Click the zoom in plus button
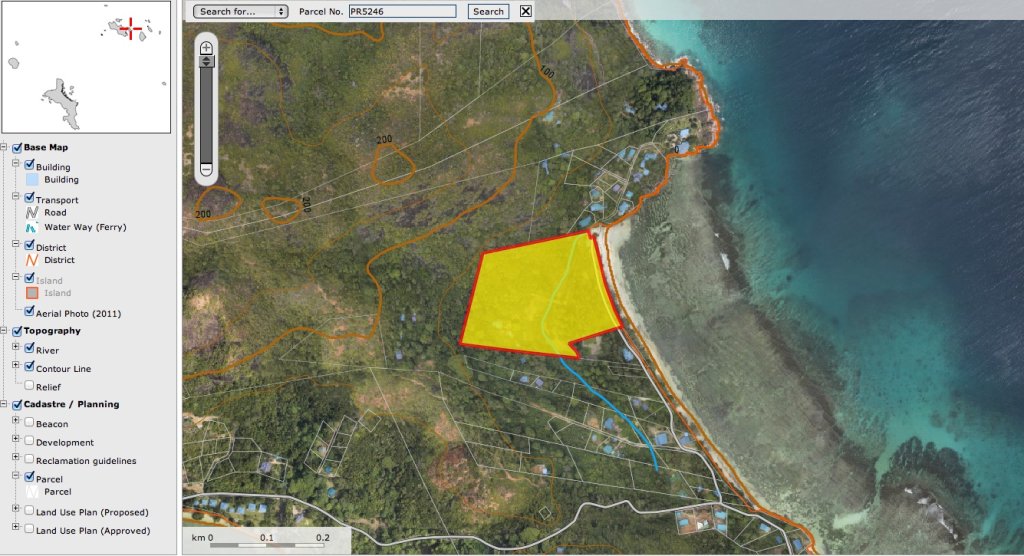Image resolution: width=1024 pixels, height=556 pixels. click(207, 47)
